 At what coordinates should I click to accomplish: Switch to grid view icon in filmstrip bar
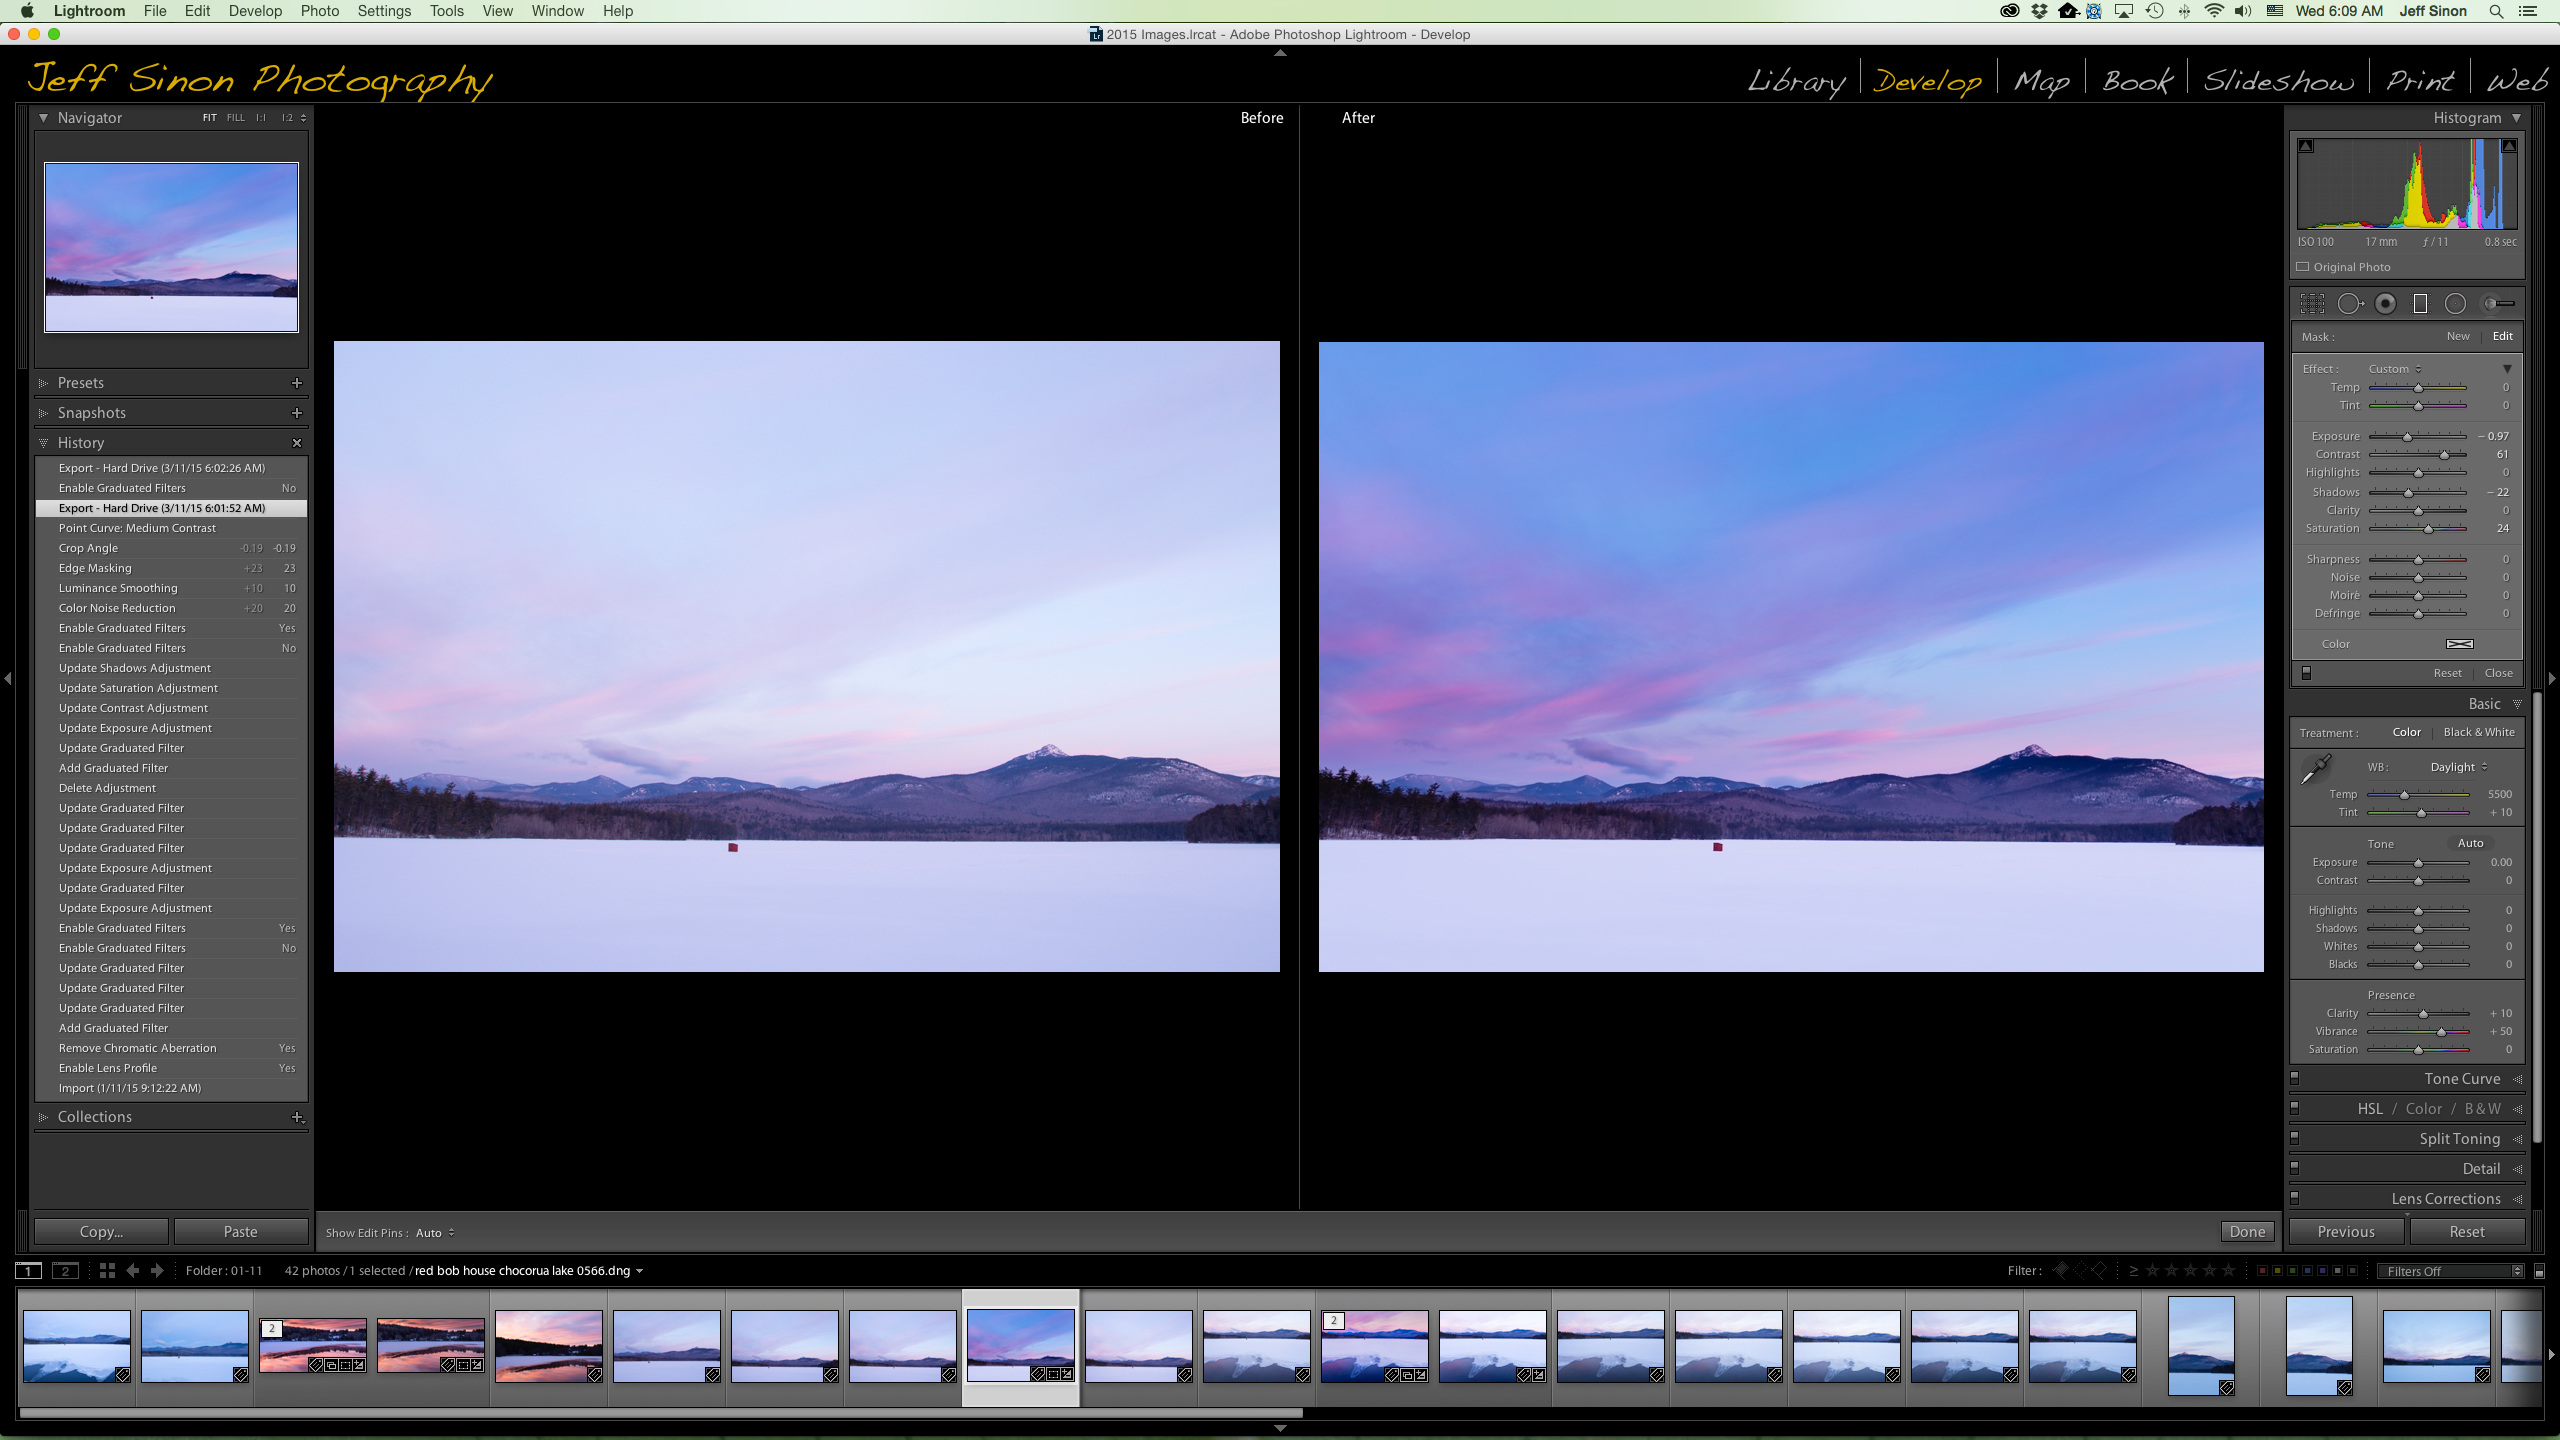pos(107,1271)
